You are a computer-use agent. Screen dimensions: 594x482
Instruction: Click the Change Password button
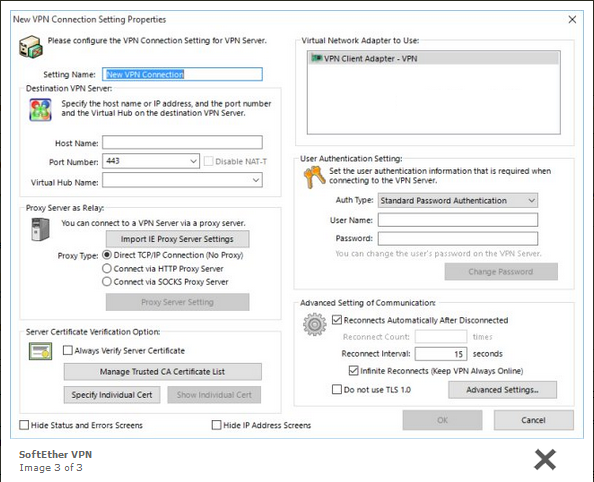(501, 272)
